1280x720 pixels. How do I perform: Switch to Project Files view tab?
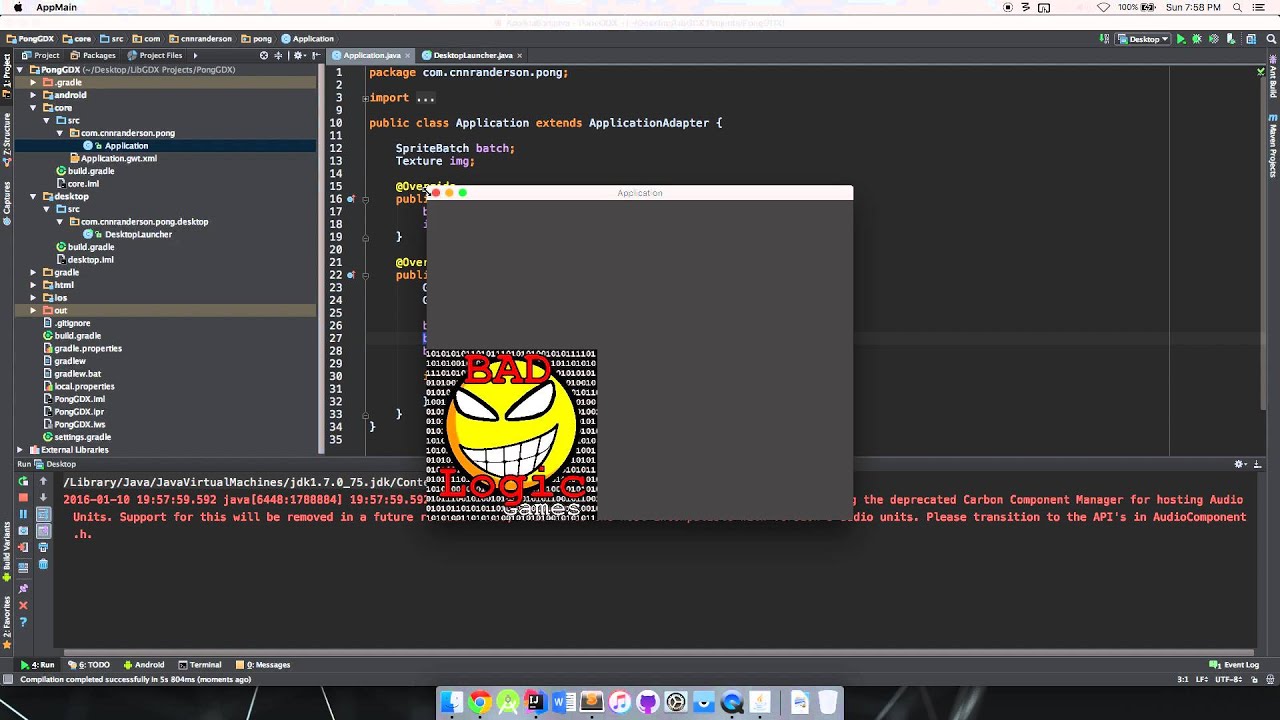coord(155,55)
